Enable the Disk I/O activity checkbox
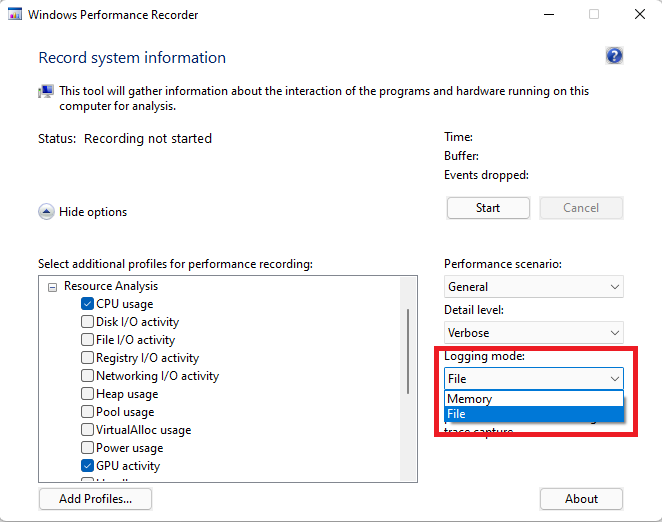The image size is (662, 522). (87, 321)
